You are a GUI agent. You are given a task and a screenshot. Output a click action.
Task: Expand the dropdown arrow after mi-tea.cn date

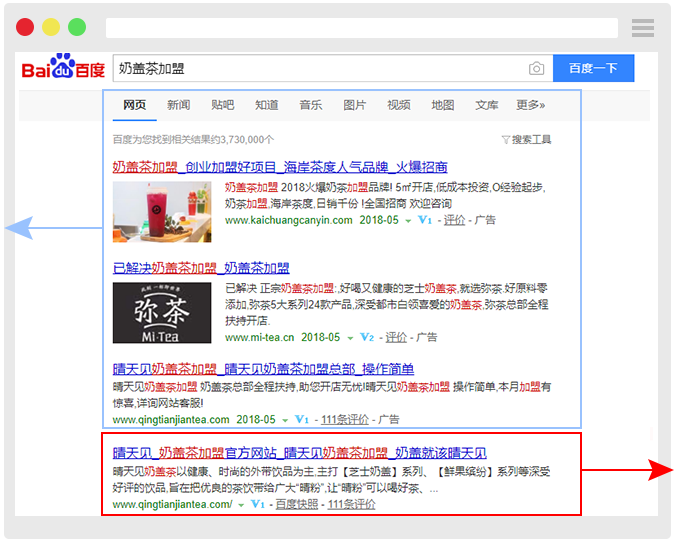351,339
